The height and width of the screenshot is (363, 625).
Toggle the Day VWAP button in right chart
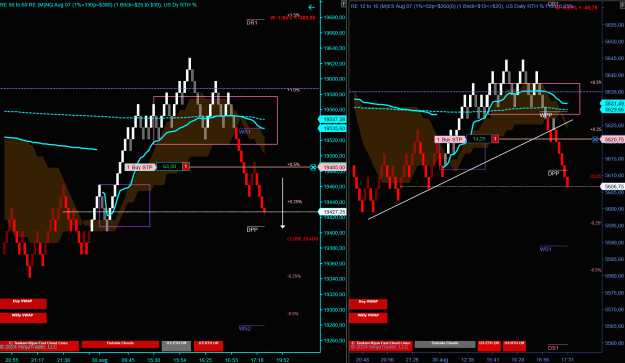pos(368,304)
